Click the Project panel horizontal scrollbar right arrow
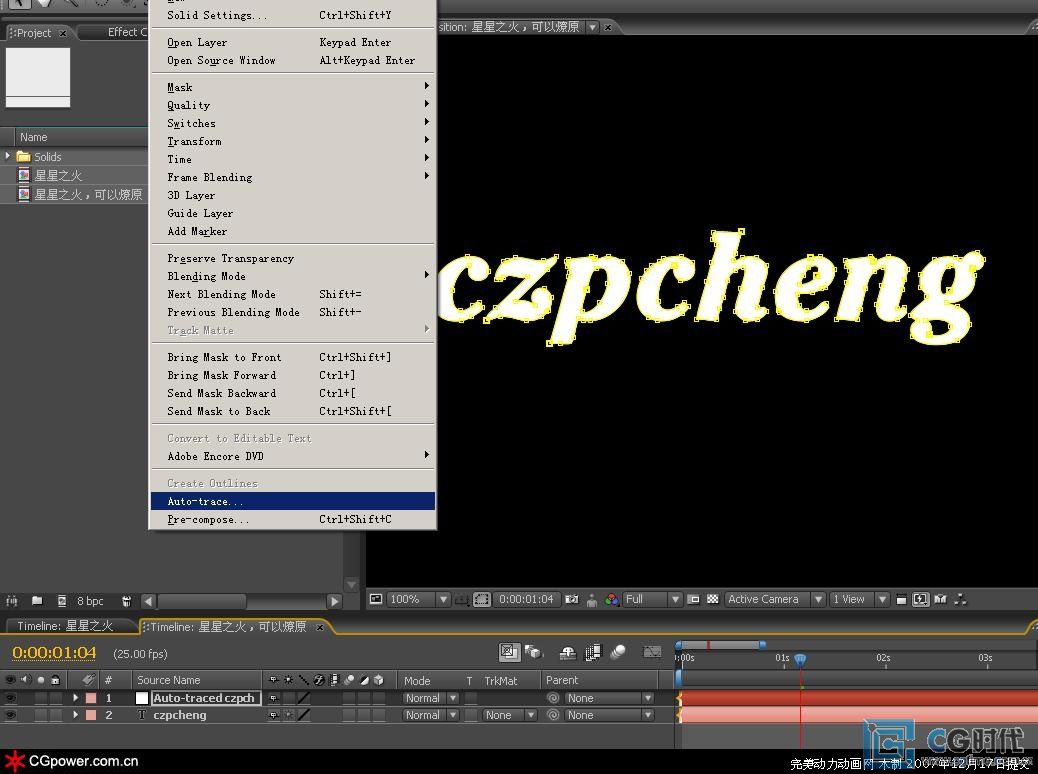 [334, 601]
